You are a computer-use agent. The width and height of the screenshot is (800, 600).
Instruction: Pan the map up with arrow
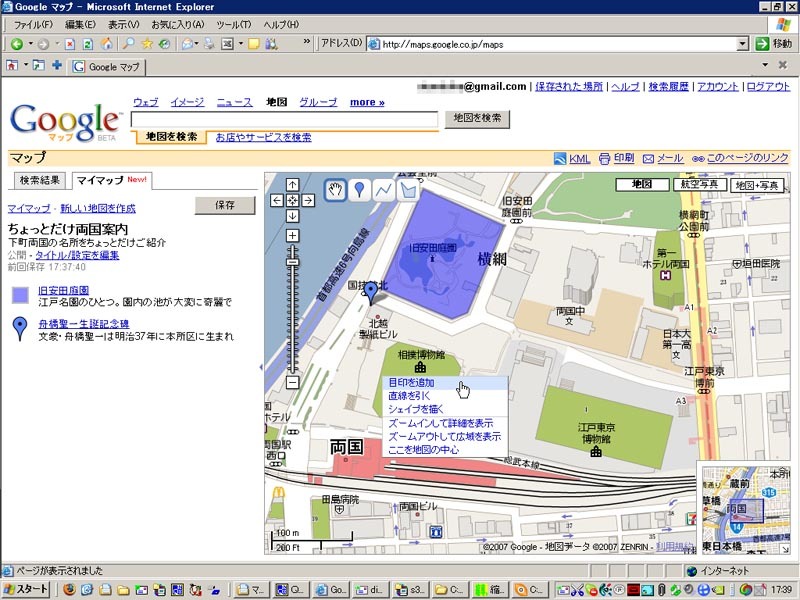point(292,184)
